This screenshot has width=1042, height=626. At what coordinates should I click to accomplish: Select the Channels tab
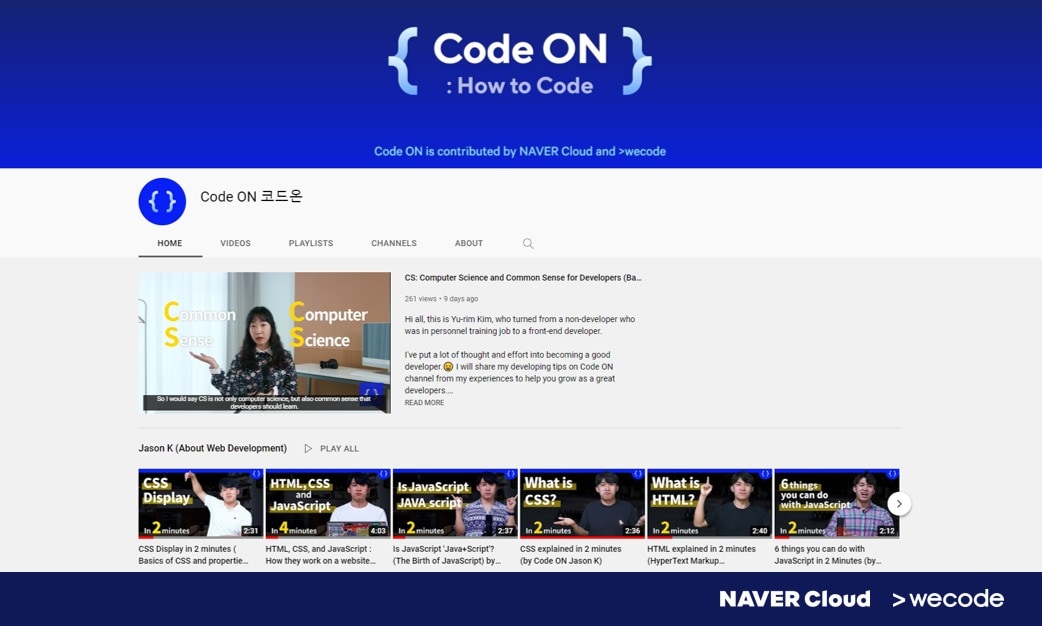(x=394, y=244)
